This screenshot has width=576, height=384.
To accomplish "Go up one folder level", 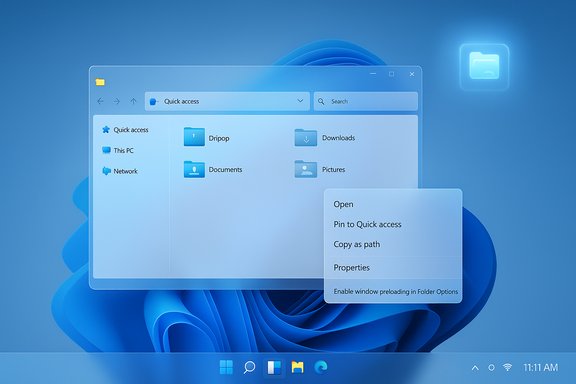I will tap(133, 101).
